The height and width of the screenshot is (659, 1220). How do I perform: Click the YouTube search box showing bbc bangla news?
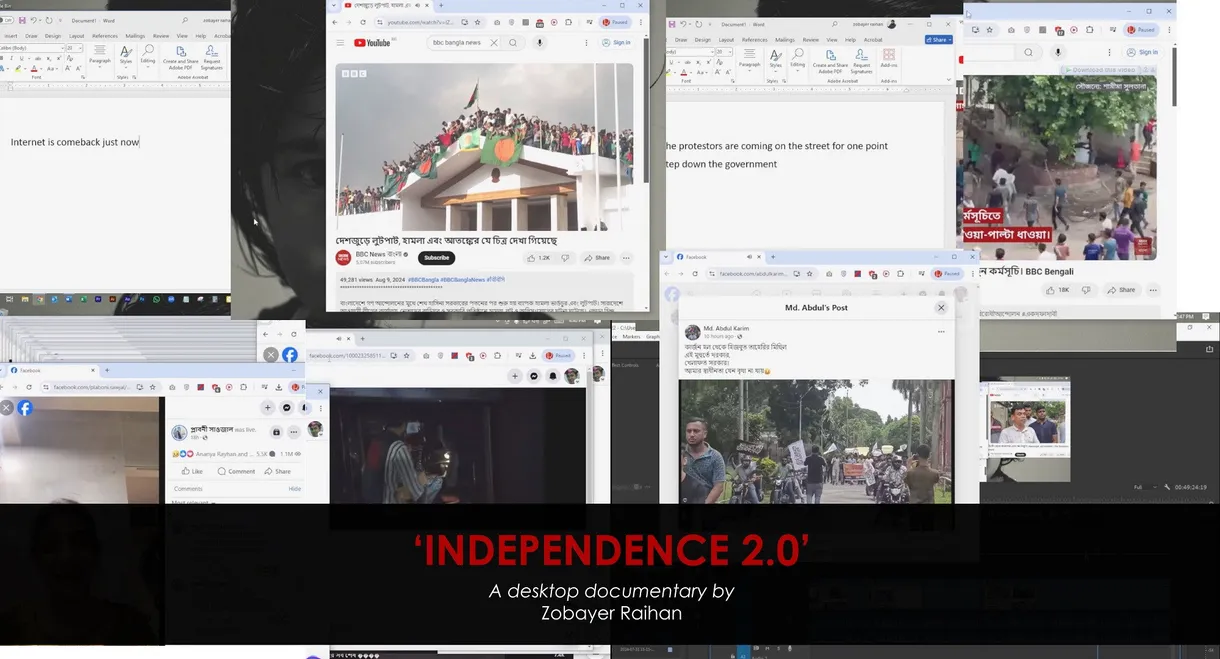(x=455, y=42)
